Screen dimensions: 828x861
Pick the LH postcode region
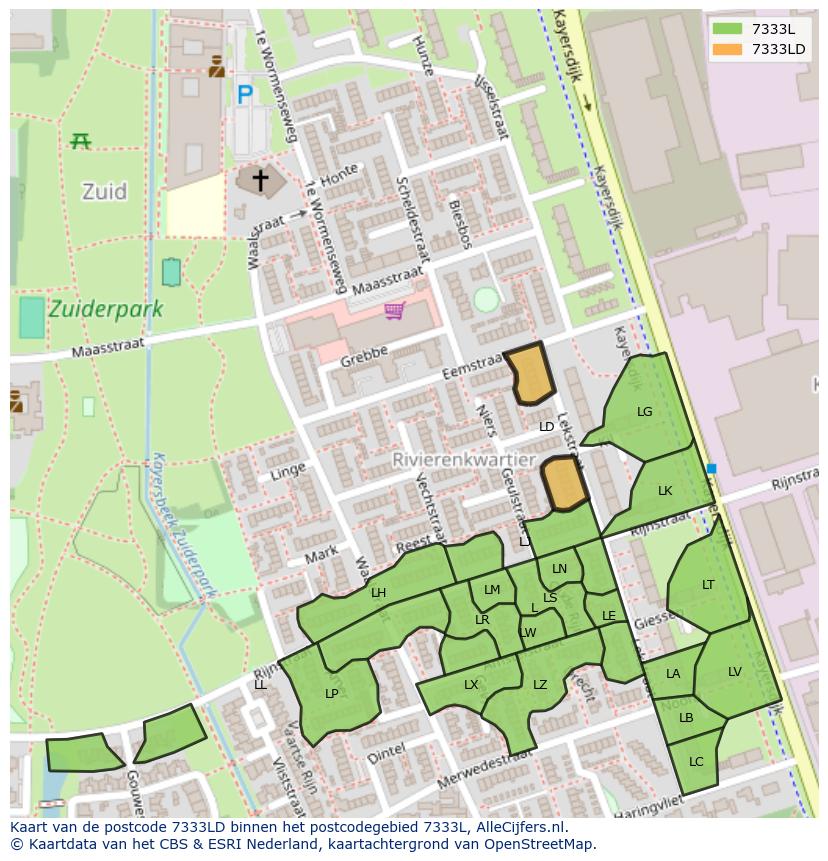click(378, 593)
